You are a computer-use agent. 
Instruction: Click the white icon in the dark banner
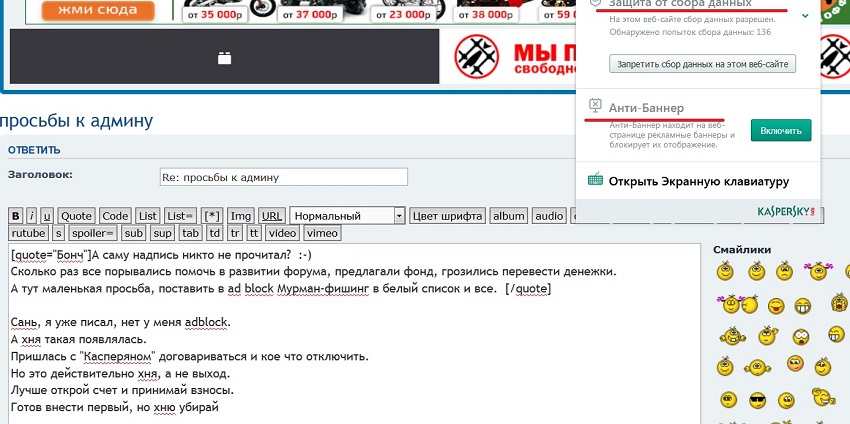(224, 58)
